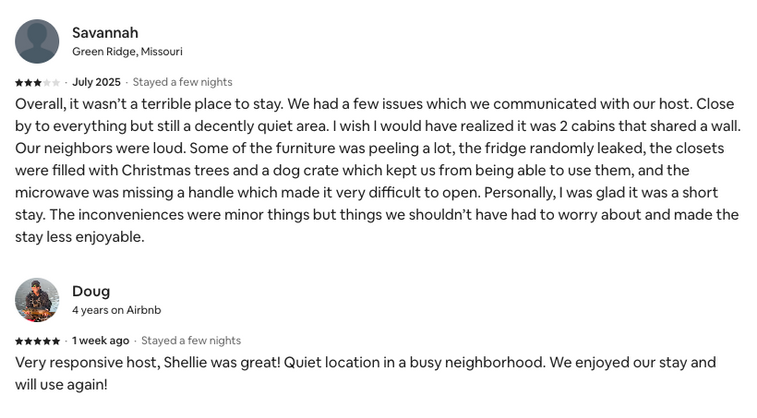
Task: Click 'Stayed a few nights' on Savannah's review
Action: 182,82
